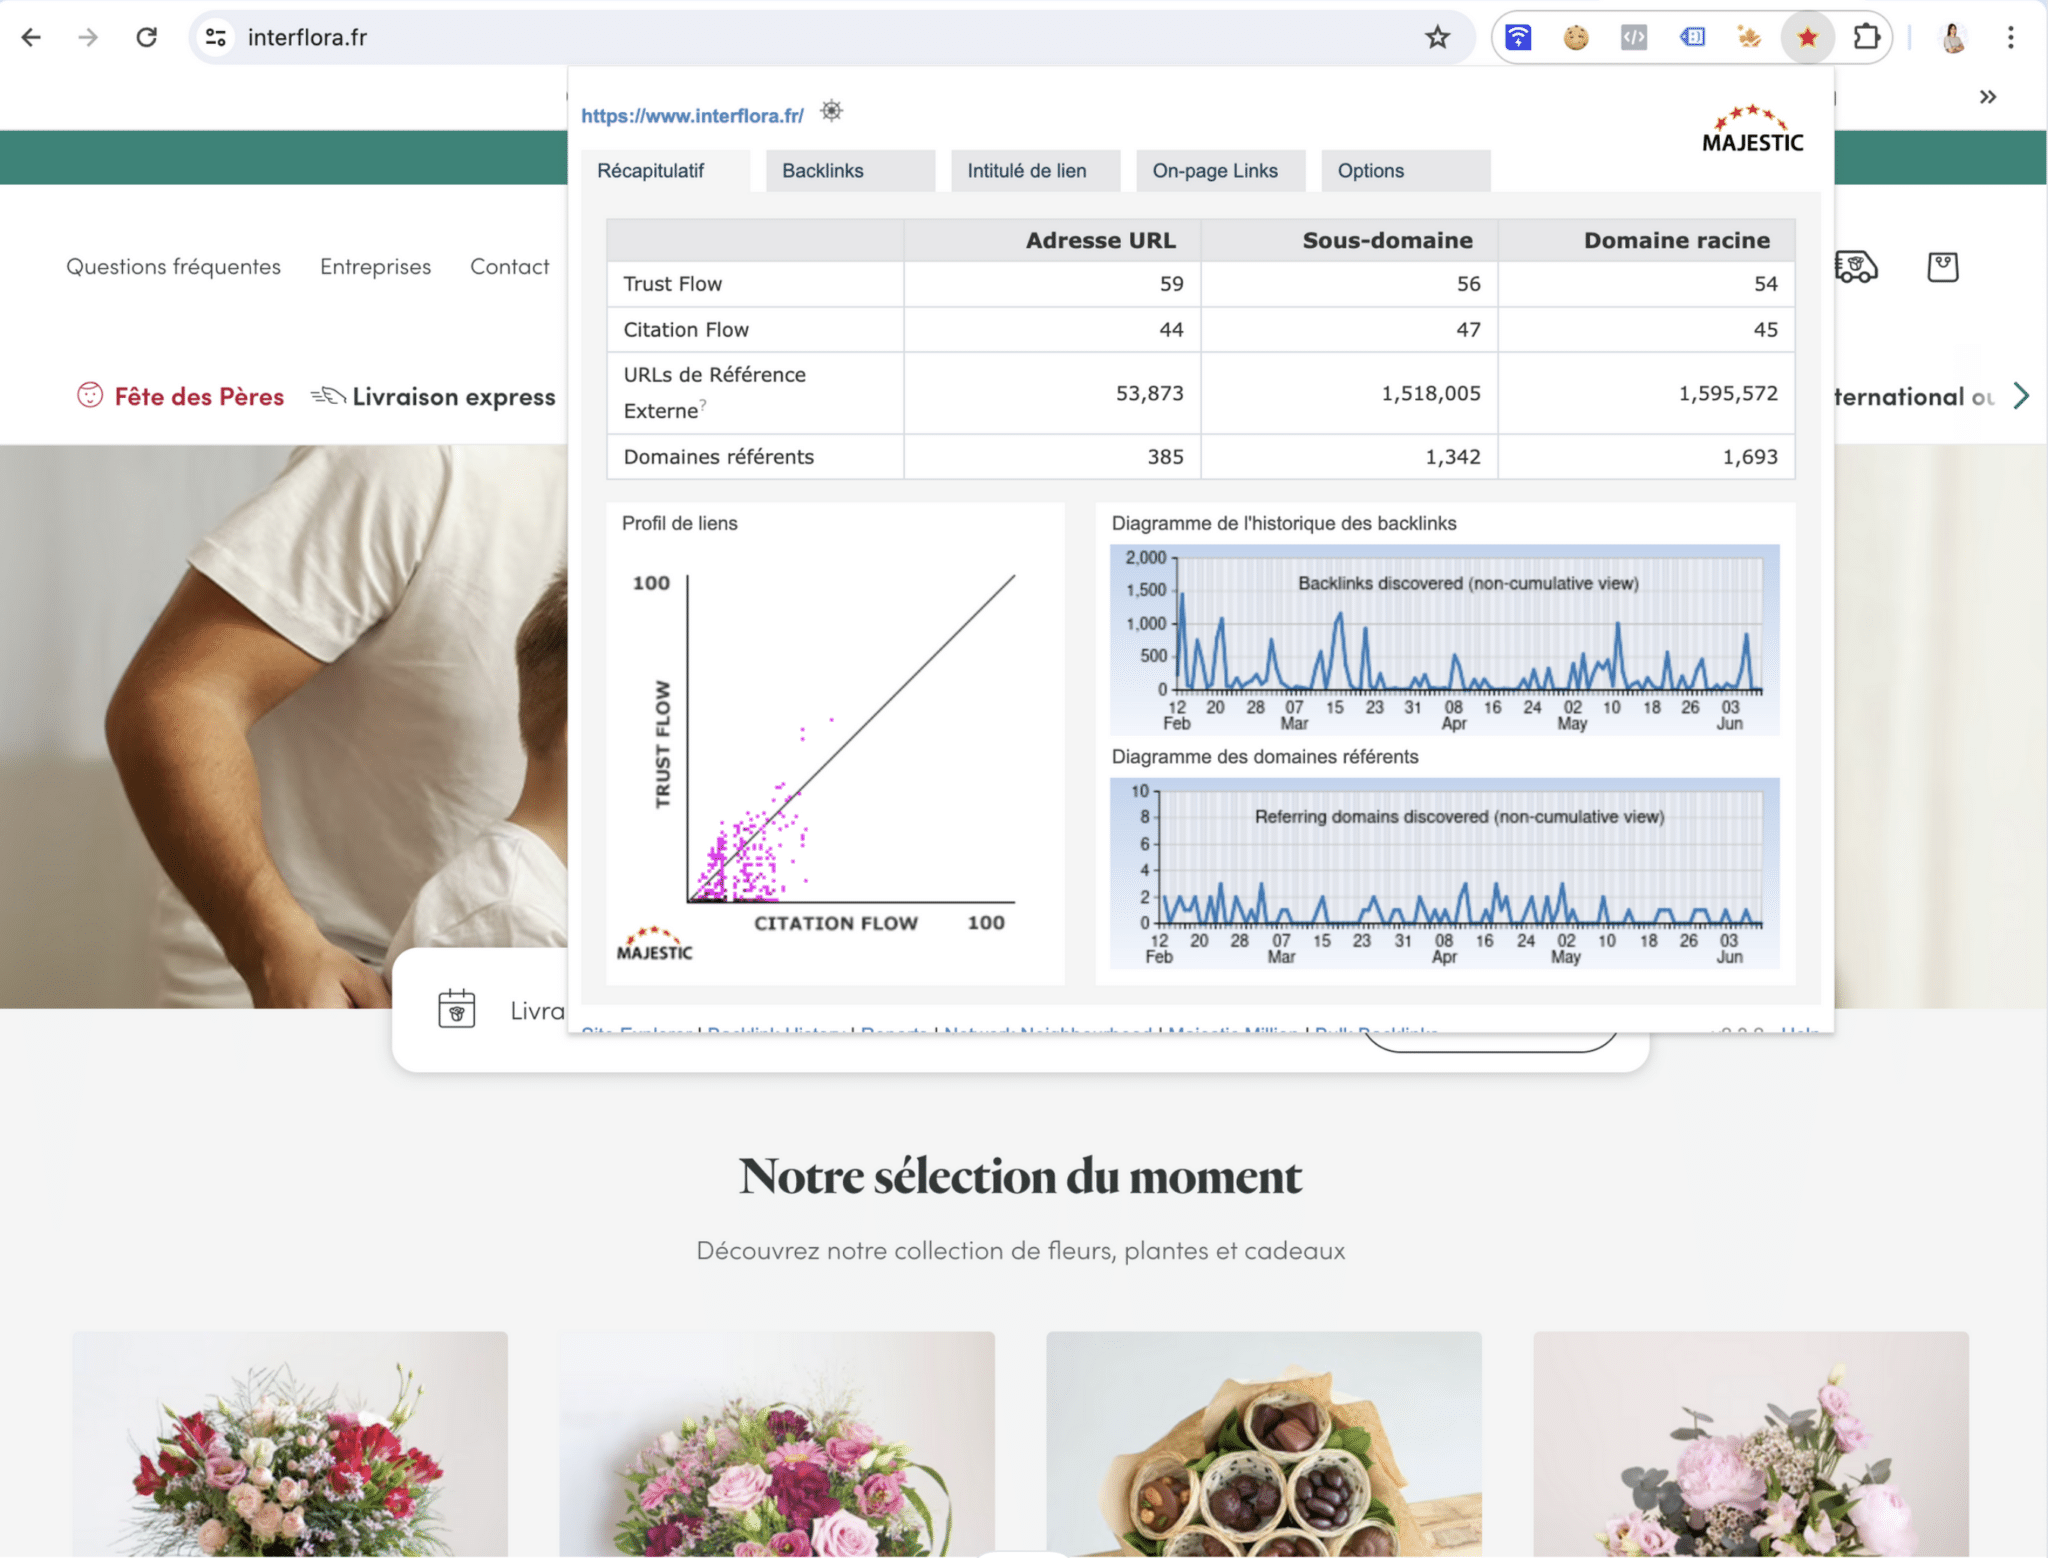This screenshot has height=1558, width=2048.
Task: Open the Intitulé de lien tab
Action: [x=1035, y=171]
